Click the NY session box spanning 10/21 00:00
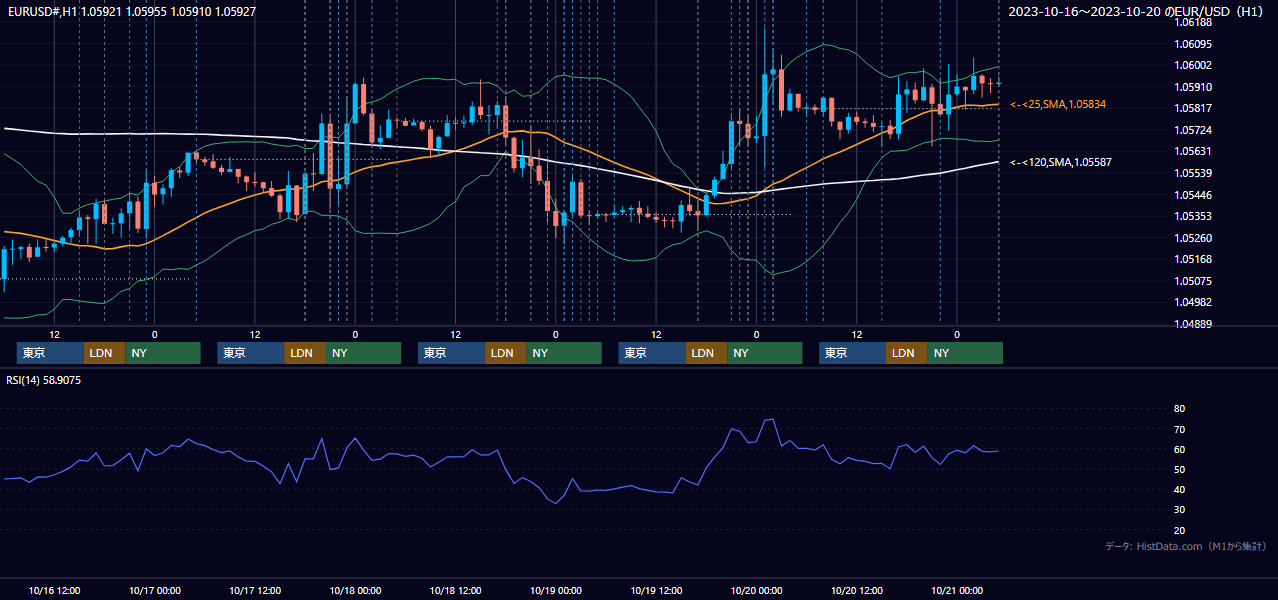The image size is (1278, 600). 966,353
